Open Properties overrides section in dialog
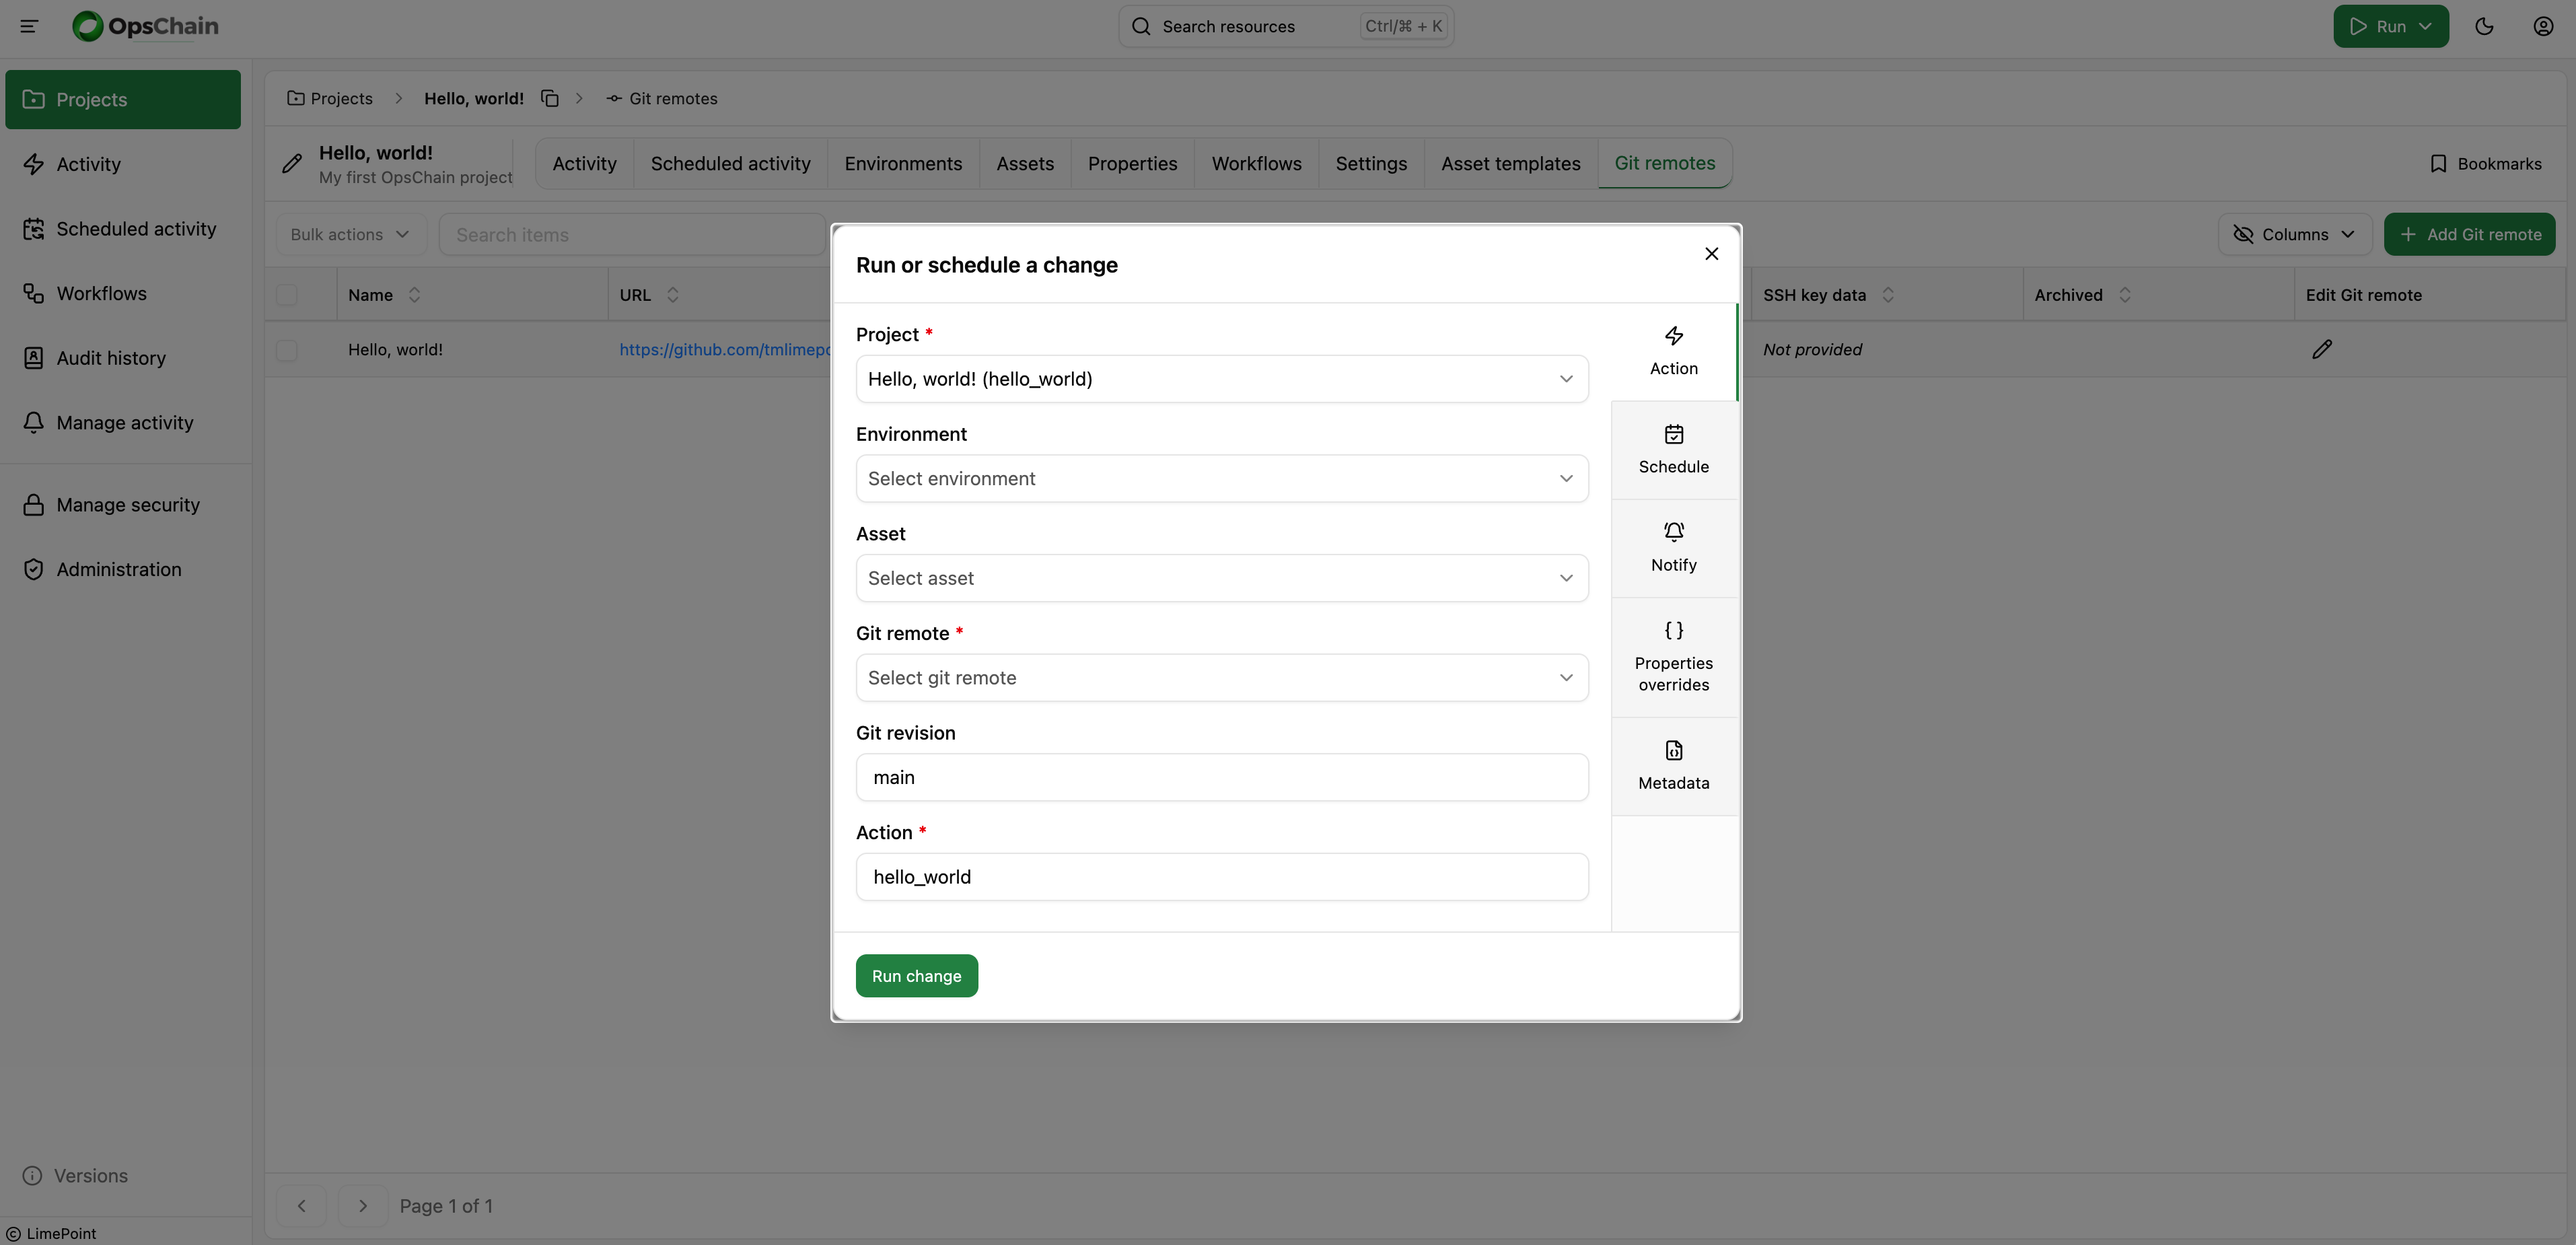The height and width of the screenshot is (1245, 2576). pos(1673,657)
